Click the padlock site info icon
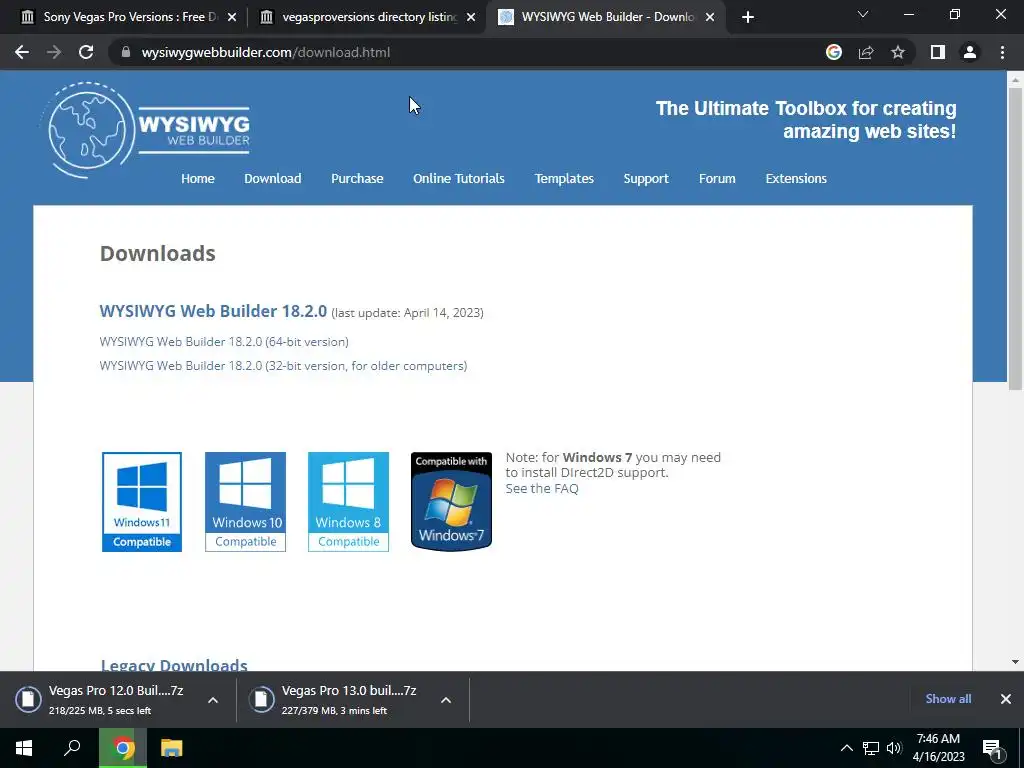 pos(126,52)
